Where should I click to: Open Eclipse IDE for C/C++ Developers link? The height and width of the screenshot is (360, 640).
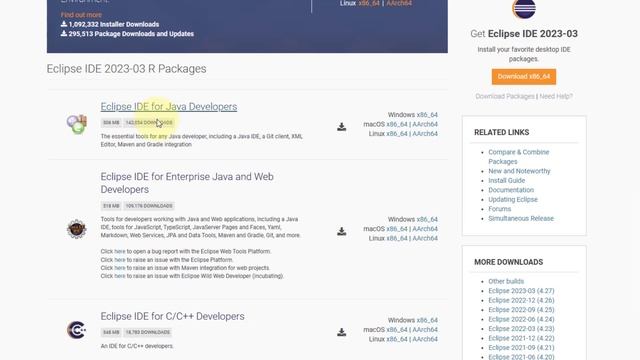pyautogui.click(x=172, y=316)
